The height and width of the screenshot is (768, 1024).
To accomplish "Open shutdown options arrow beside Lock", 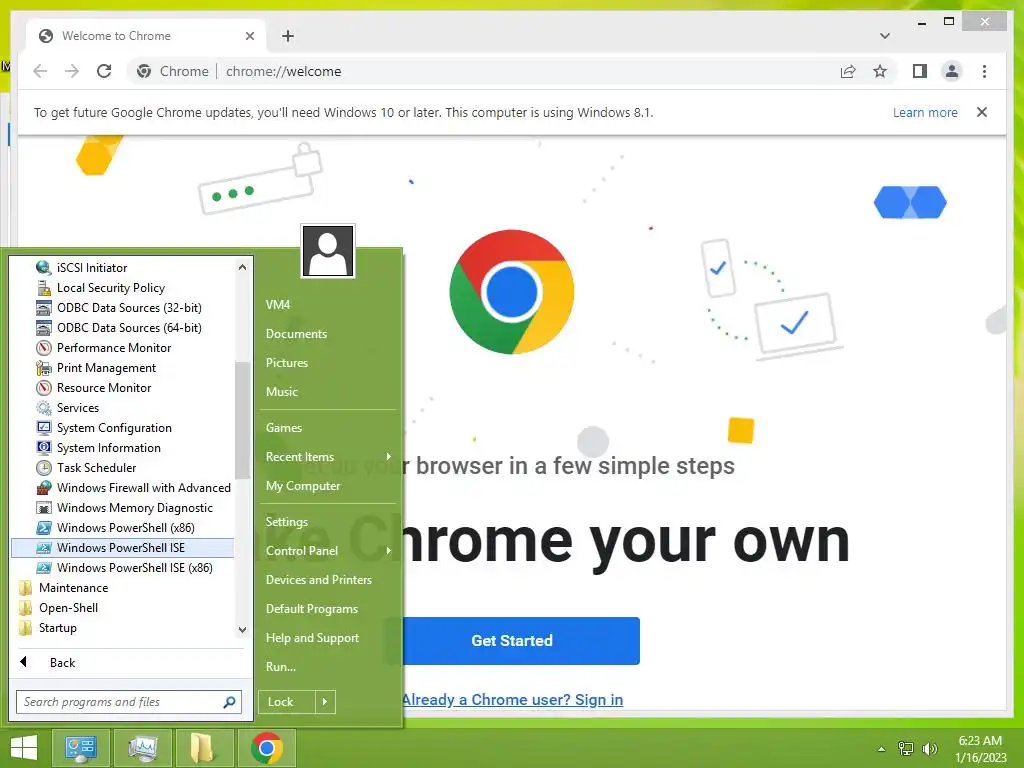I will pos(325,702).
